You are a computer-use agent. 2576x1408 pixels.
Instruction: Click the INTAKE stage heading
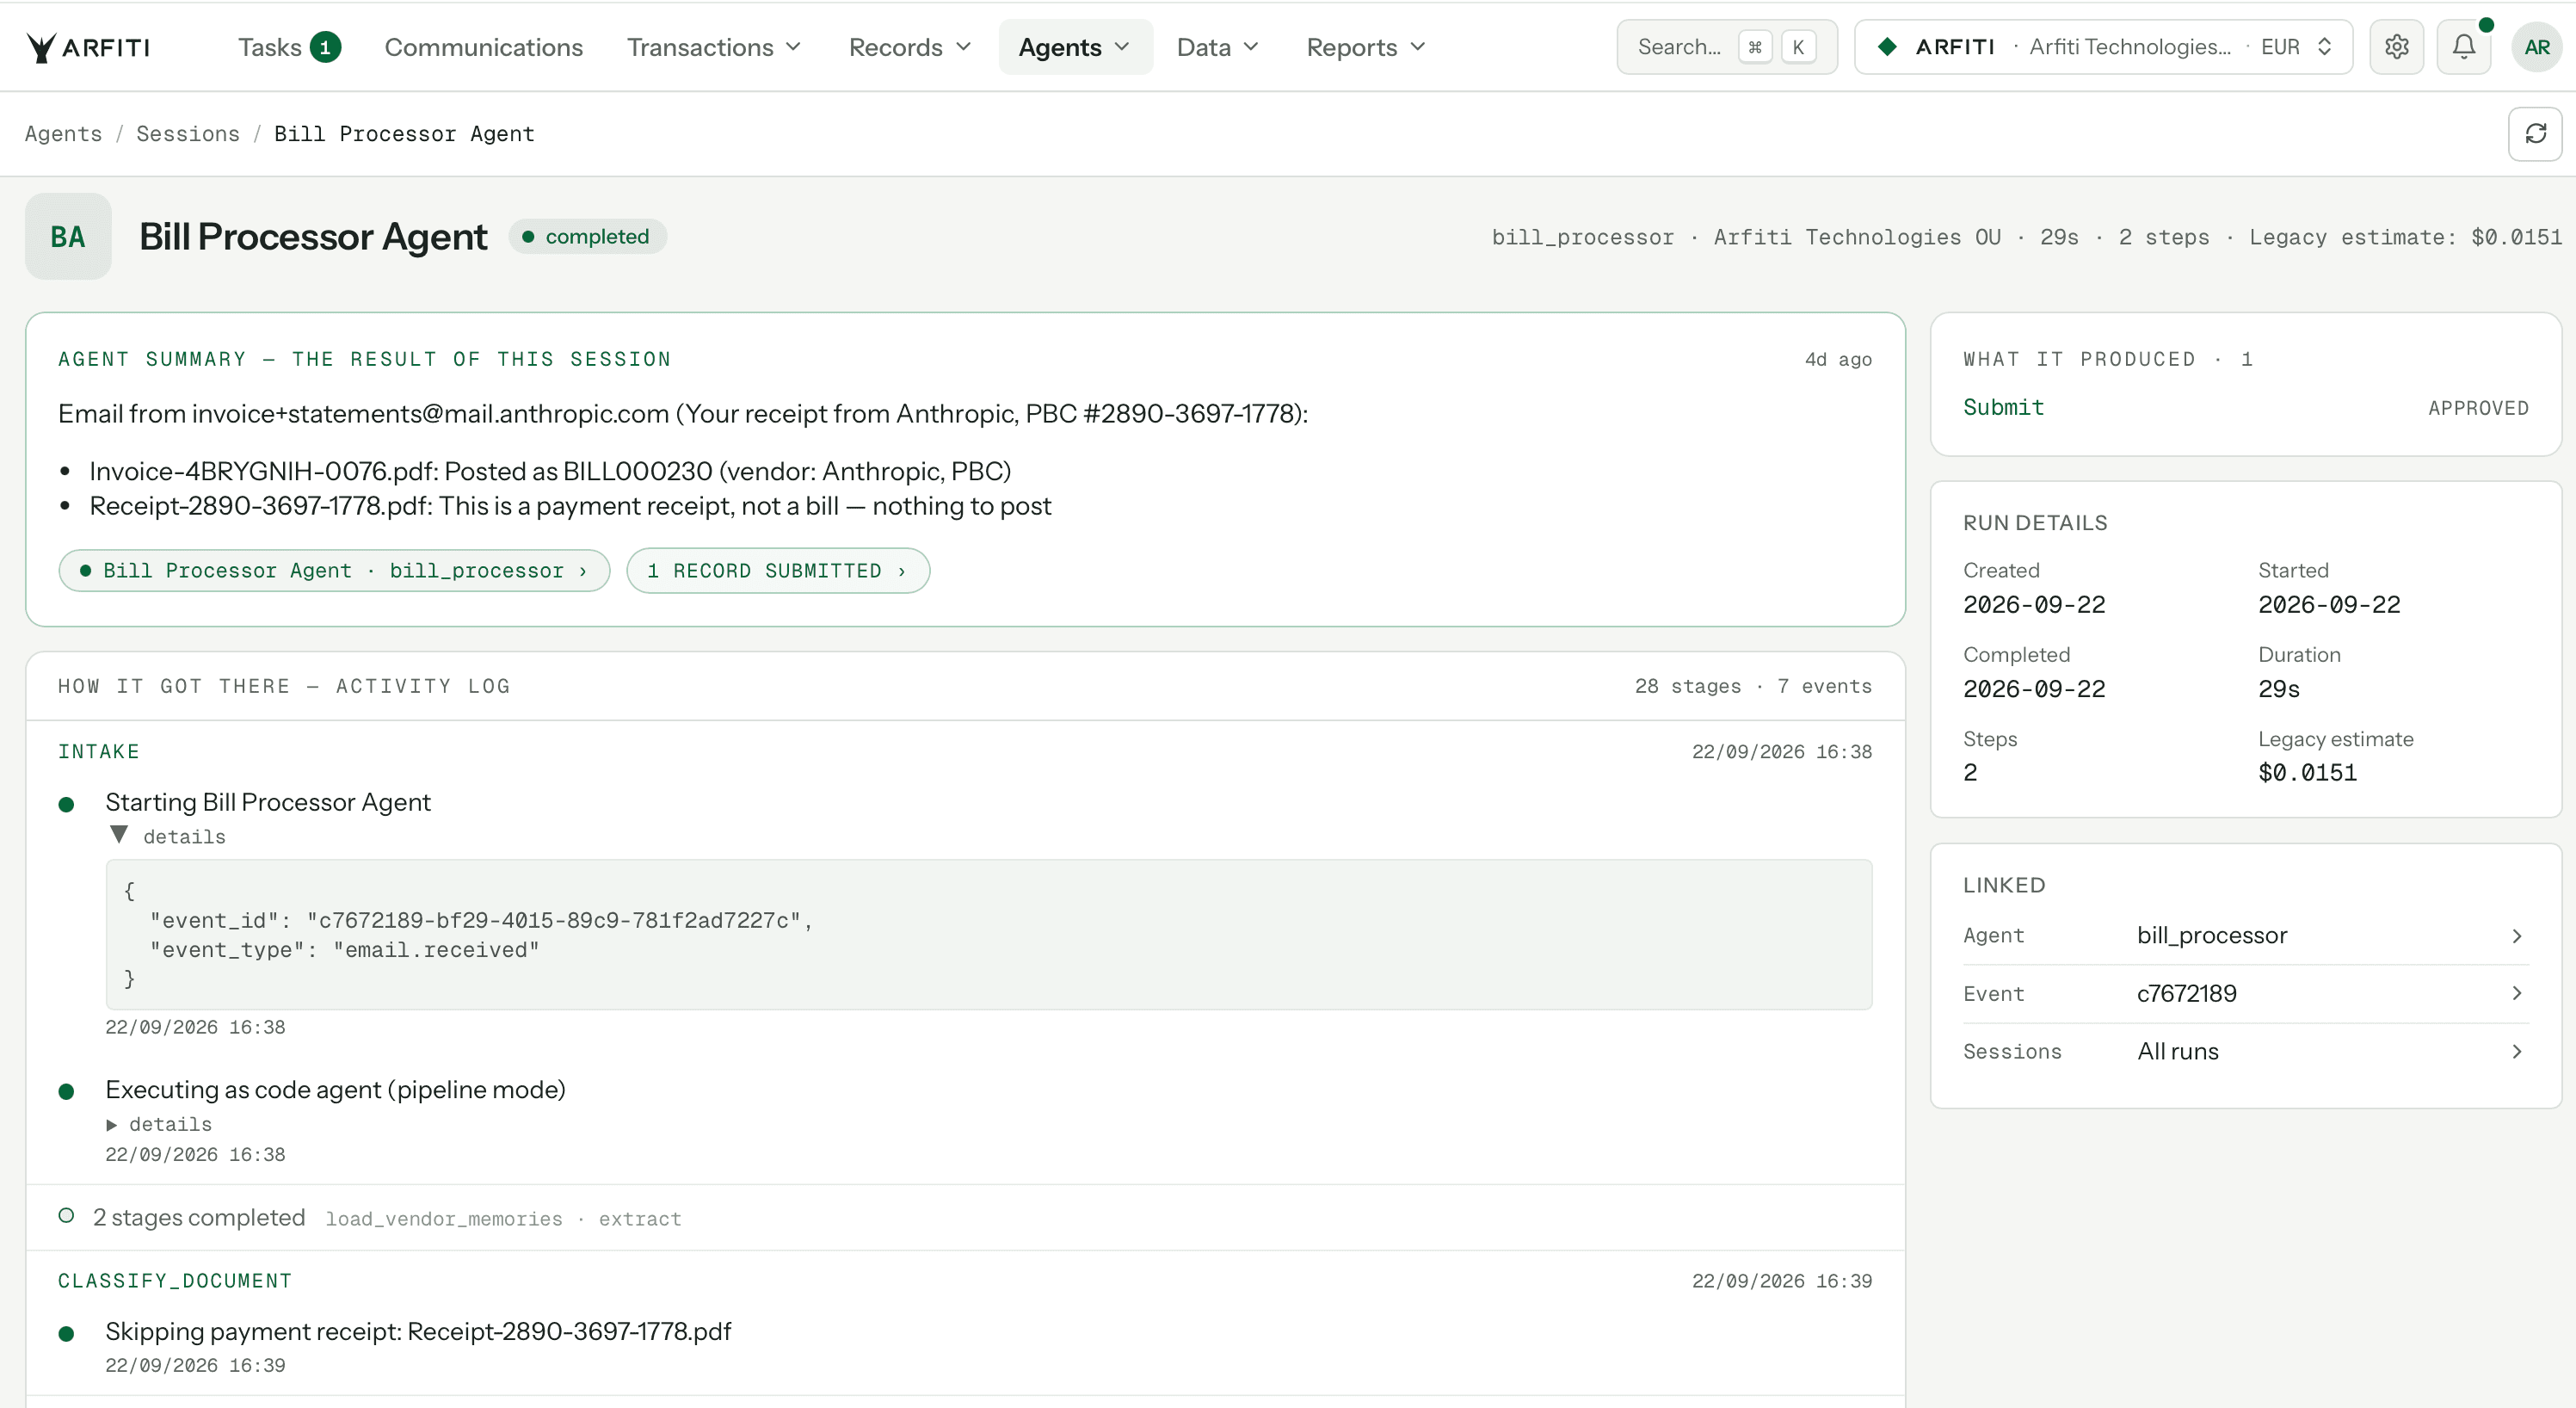click(x=98, y=752)
